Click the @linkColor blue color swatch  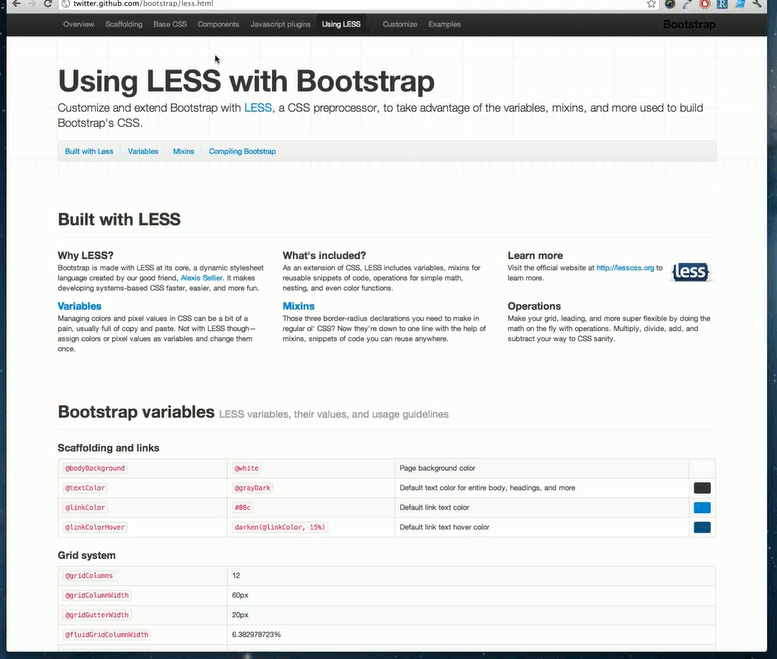[702, 507]
